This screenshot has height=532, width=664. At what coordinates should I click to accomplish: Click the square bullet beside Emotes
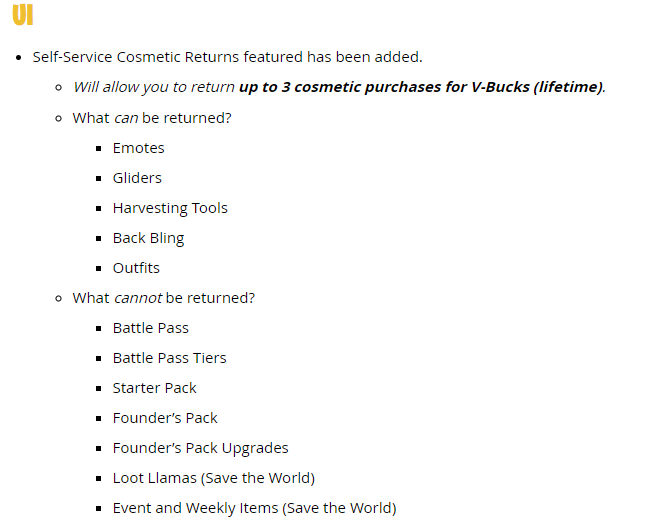click(99, 148)
